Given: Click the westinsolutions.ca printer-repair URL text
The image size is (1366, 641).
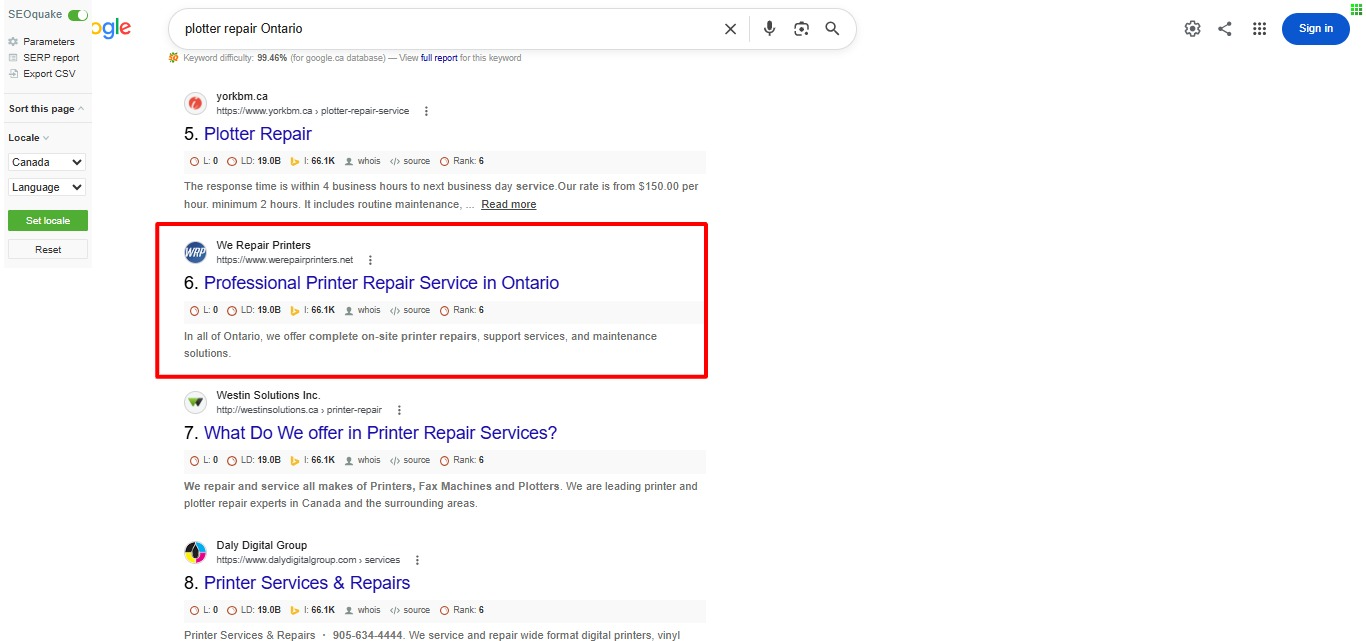Looking at the screenshot, I should point(299,410).
